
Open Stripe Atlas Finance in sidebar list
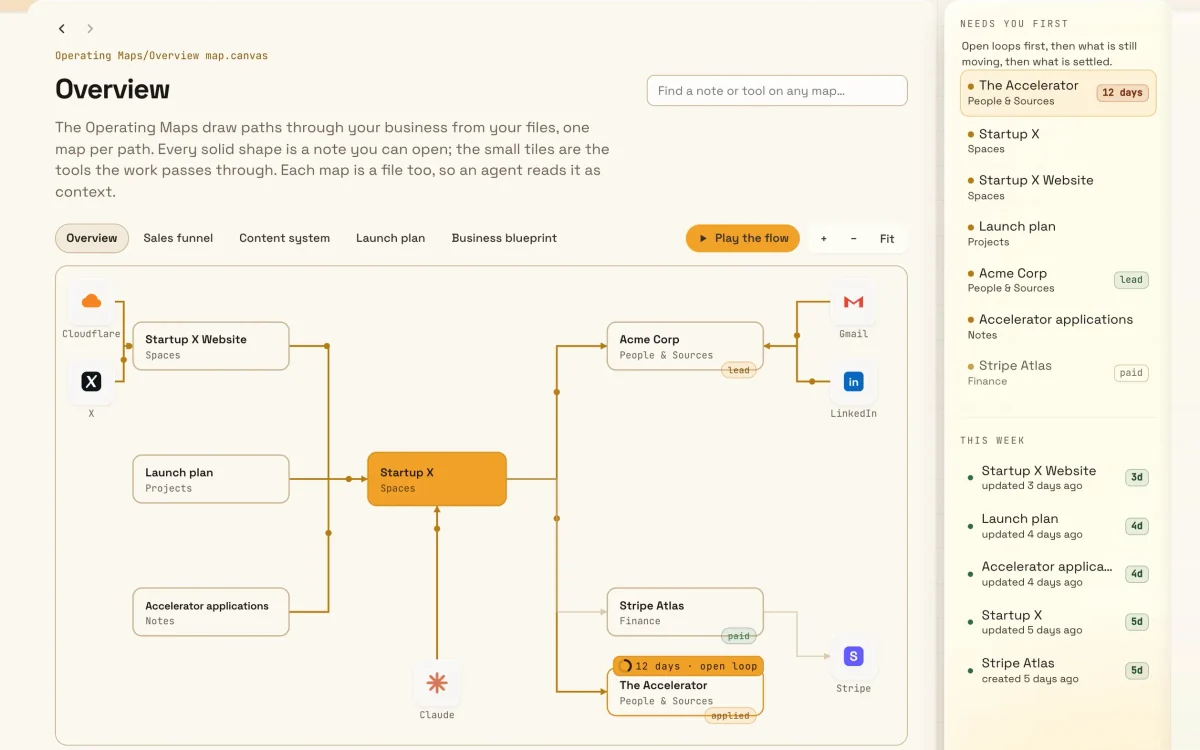pos(1058,372)
